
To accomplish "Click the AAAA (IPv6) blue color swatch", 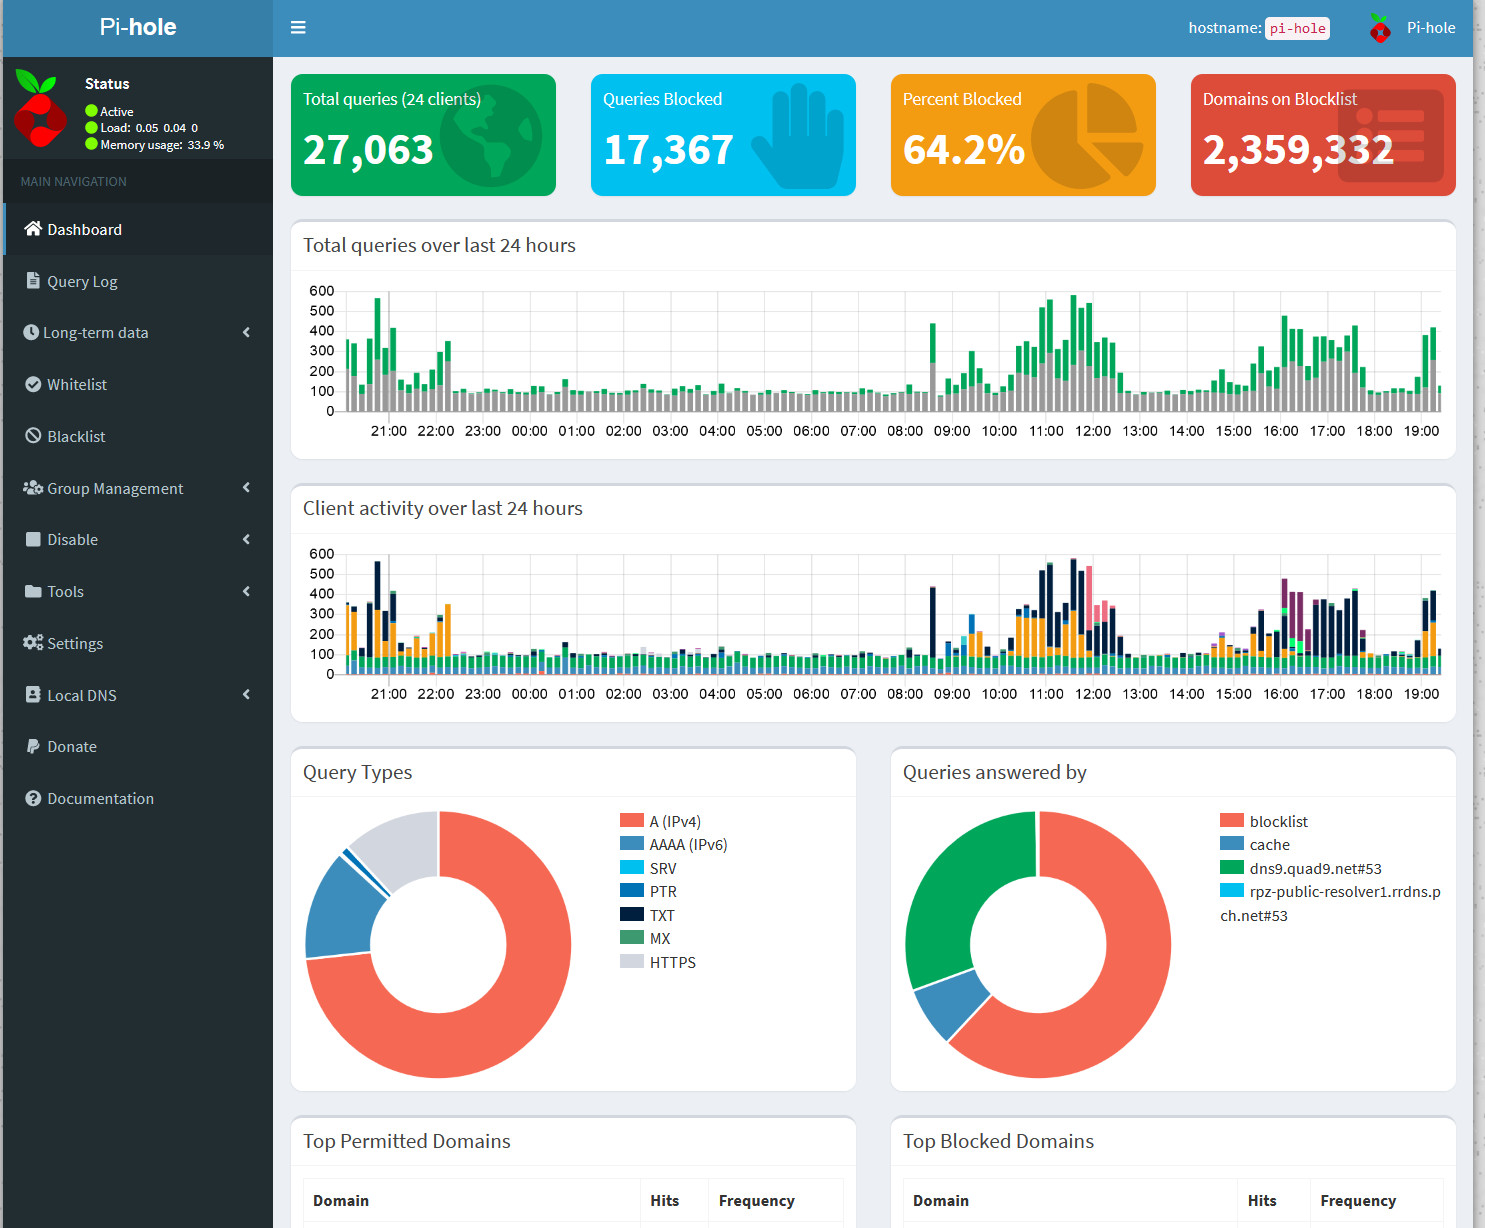I will click(631, 844).
